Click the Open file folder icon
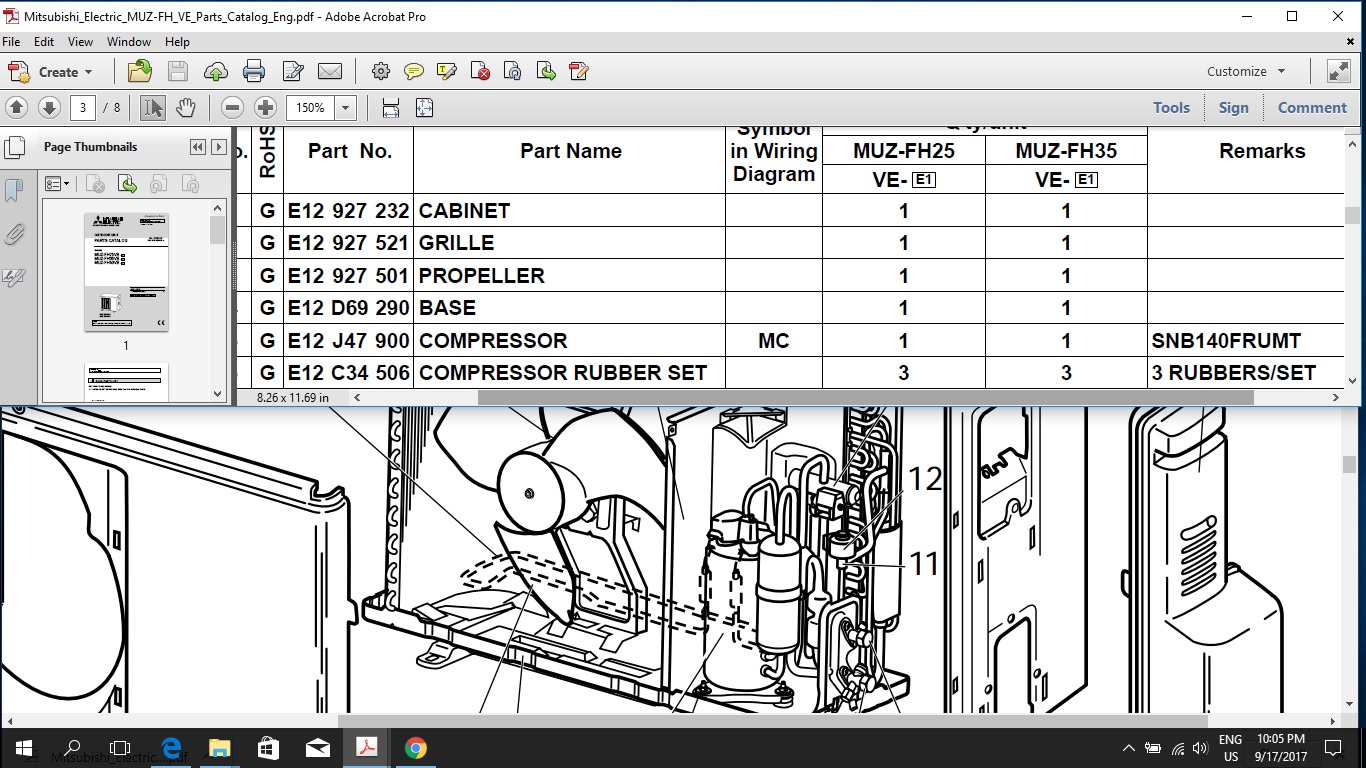Image resolution: width=1366 pixels, height=768 pixels. click(140, 71)
